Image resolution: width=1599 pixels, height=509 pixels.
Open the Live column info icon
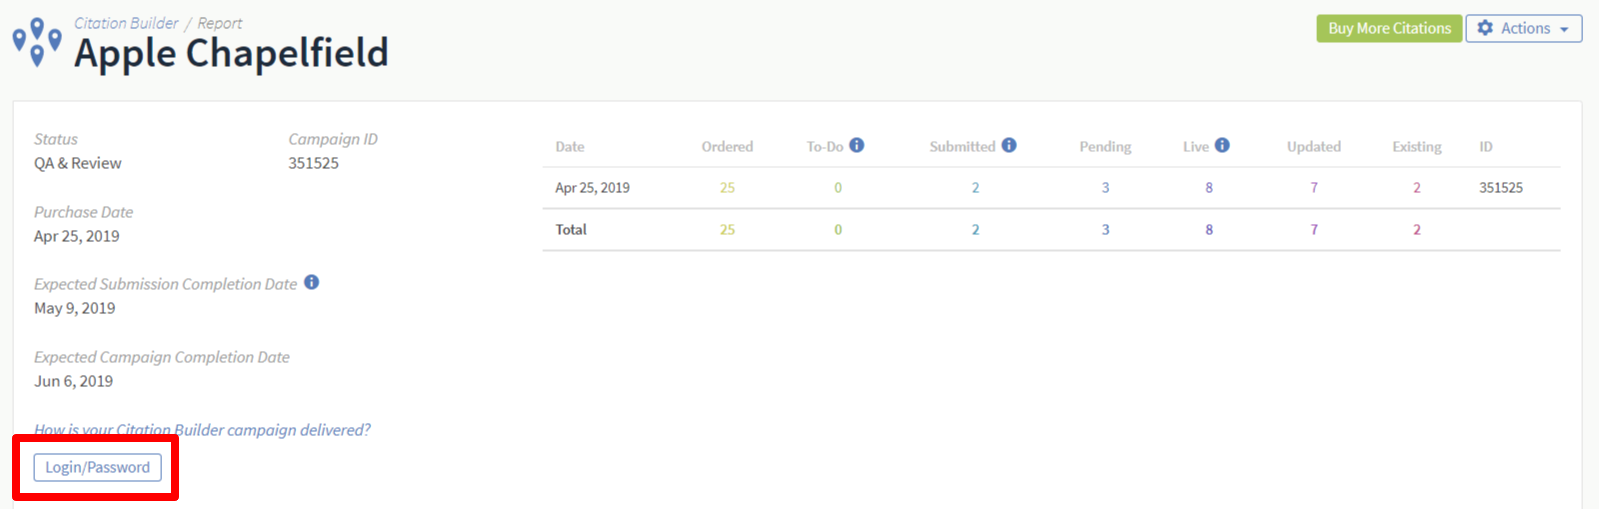pyautogui.click(x=1222, y=145)
